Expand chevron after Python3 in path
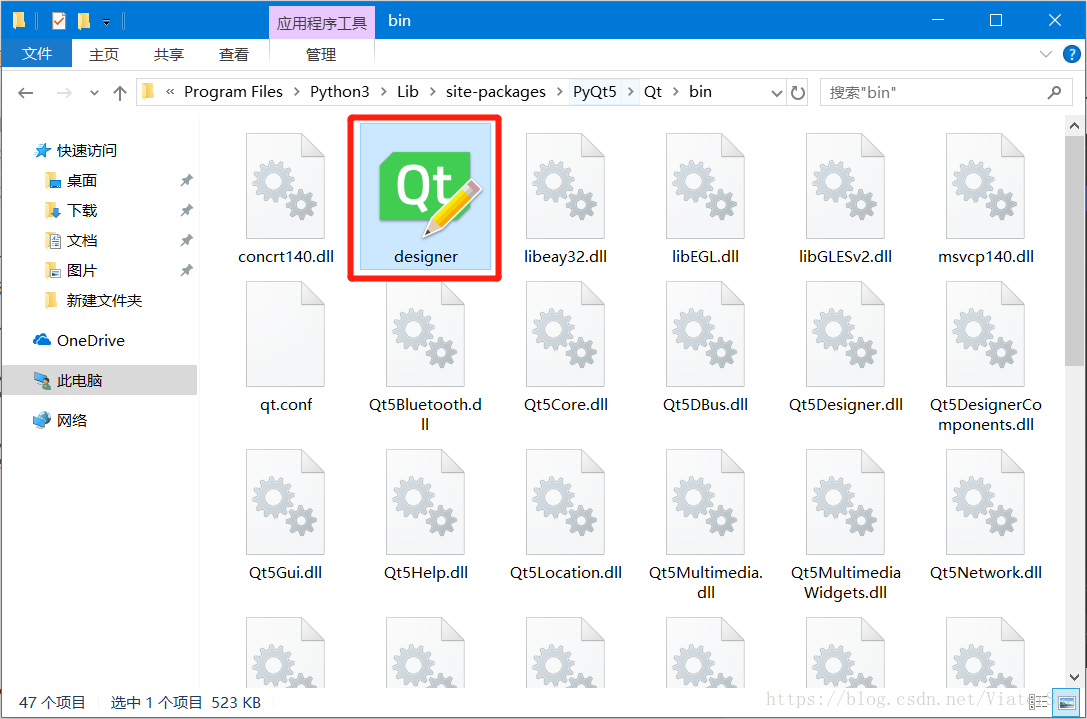 pos(383,92)
